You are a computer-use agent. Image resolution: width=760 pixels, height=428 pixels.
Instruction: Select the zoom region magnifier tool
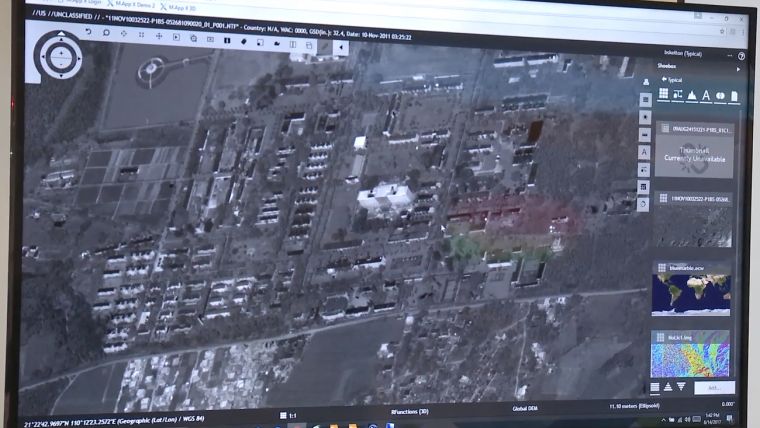(x=193, y=38)
